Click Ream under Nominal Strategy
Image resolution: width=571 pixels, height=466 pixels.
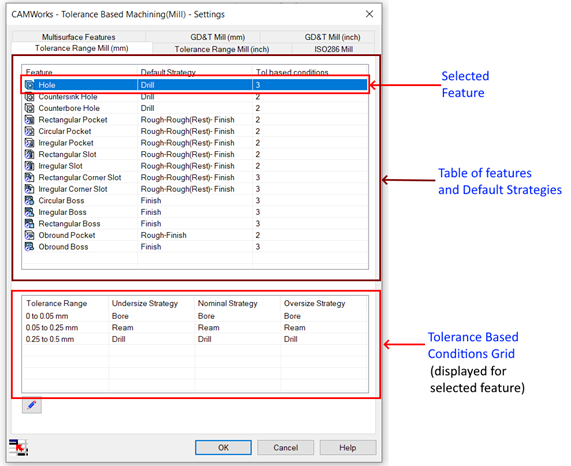pos(209,328)
